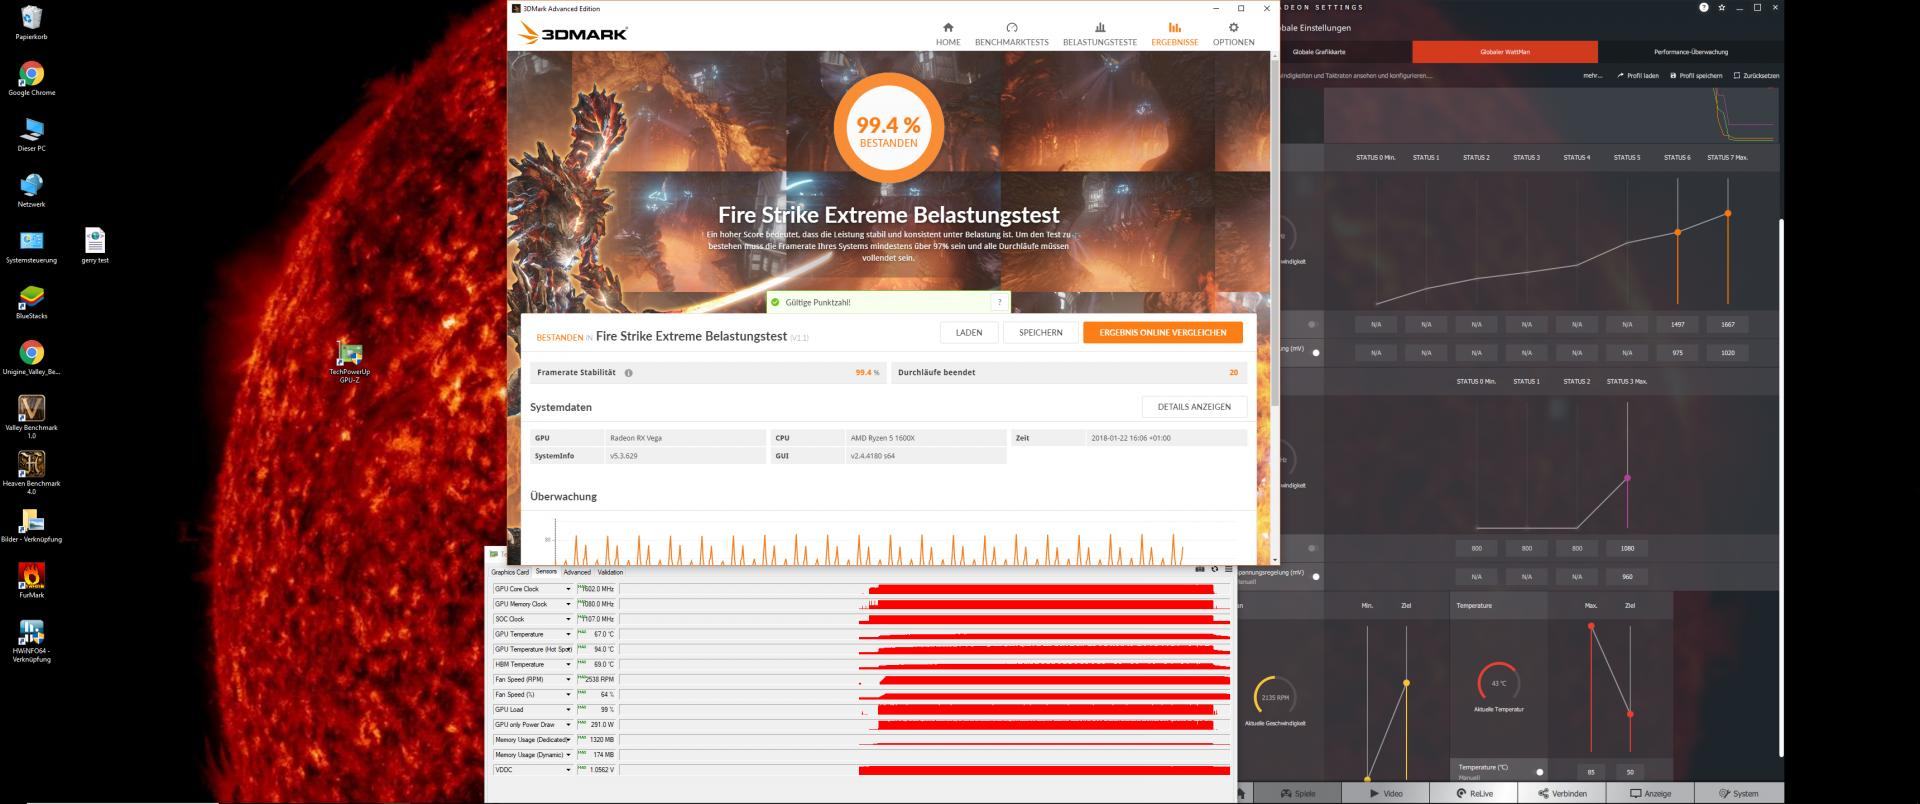Toggle the memory frequency switch beside 800 row
Viewport: 1920px width, 804px height.
pyautogui.click(x=1313, y=548)
